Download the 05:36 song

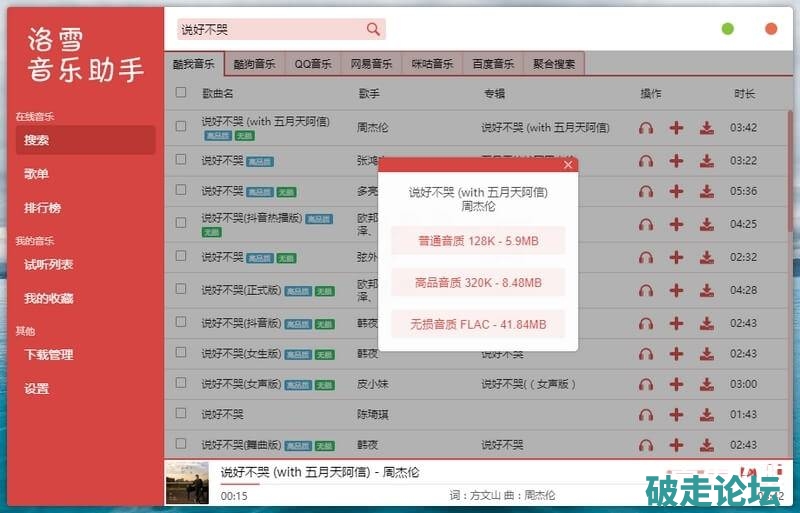(x=707, y=192)
